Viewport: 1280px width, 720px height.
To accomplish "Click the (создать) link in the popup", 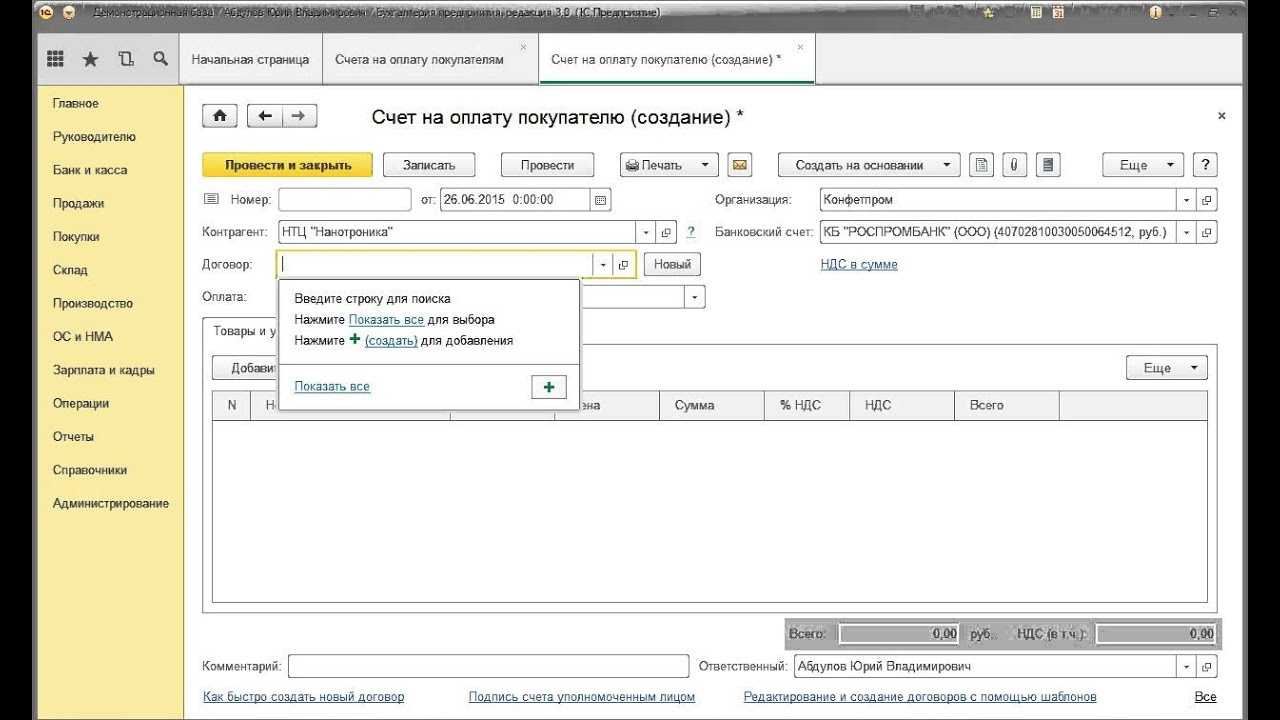I will [391, 340].
